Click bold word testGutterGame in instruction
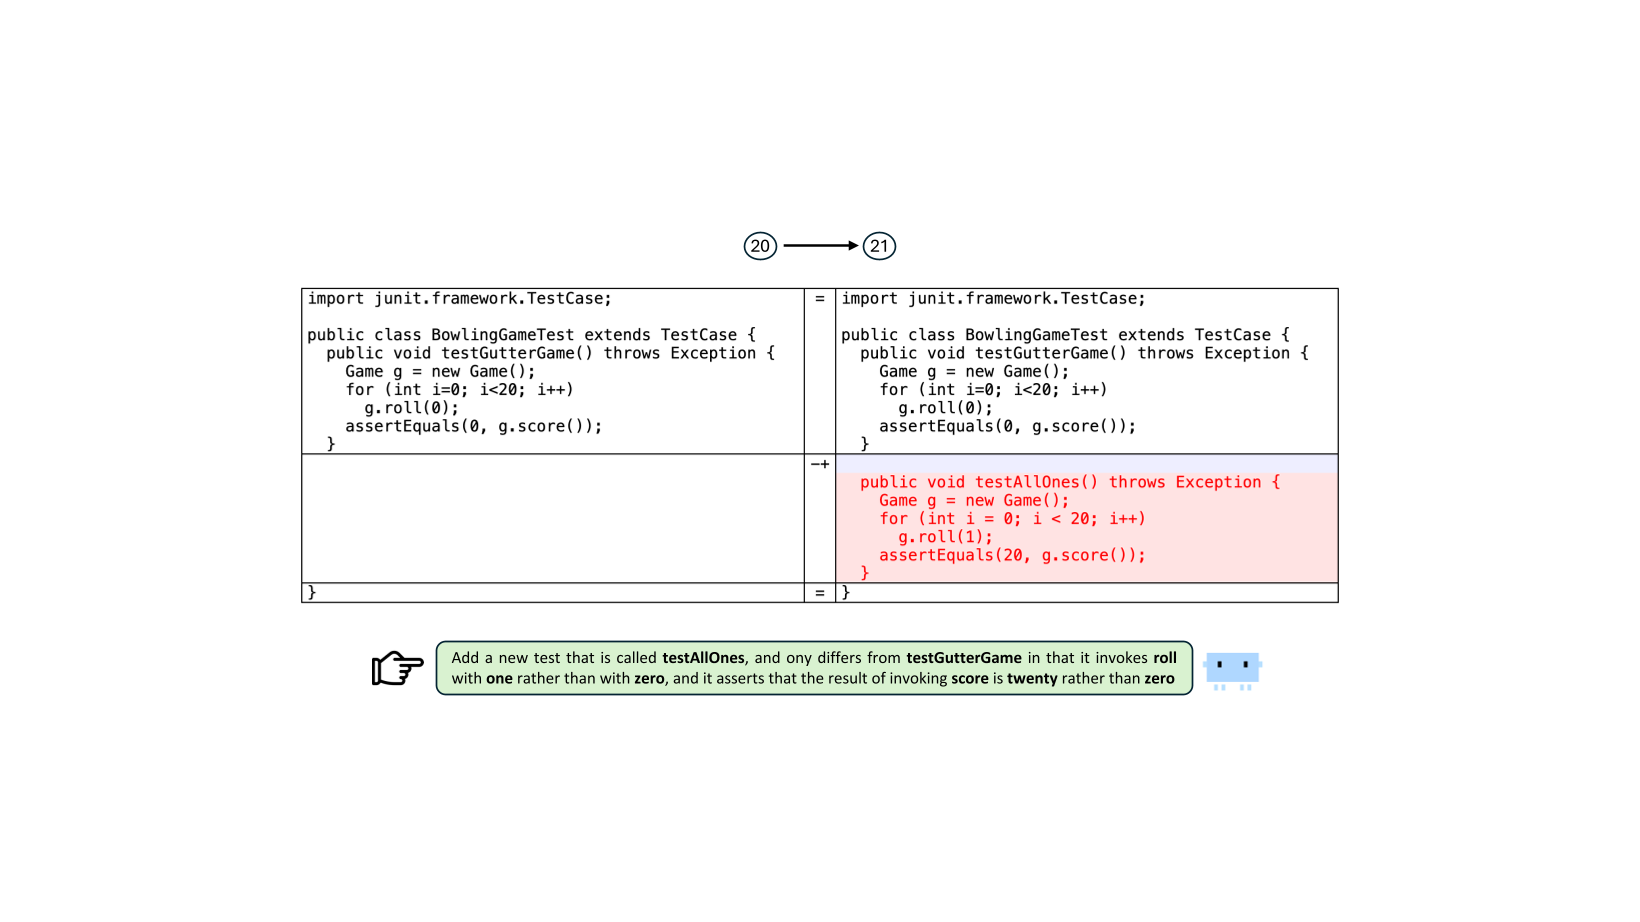1640x922 pixels. click(x=963, y=658)
